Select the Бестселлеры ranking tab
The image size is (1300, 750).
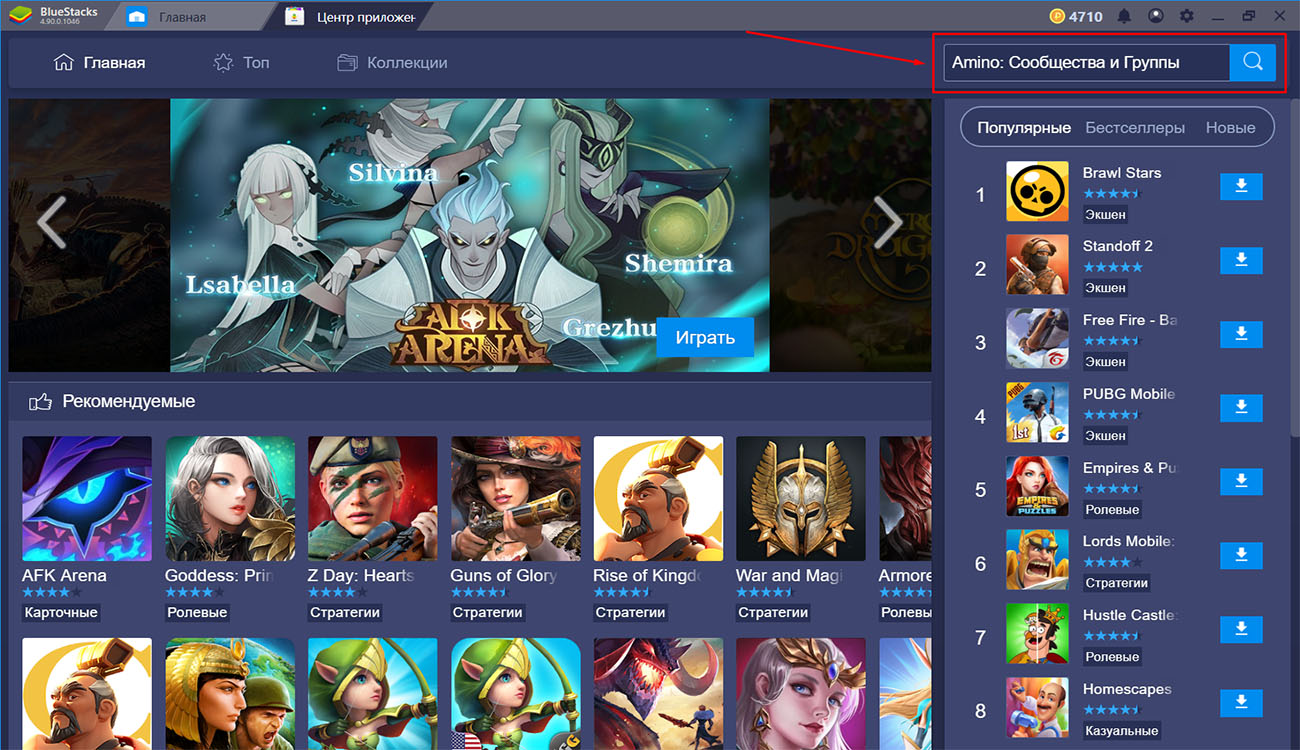pyautogui.click(x=1135, y=128)
